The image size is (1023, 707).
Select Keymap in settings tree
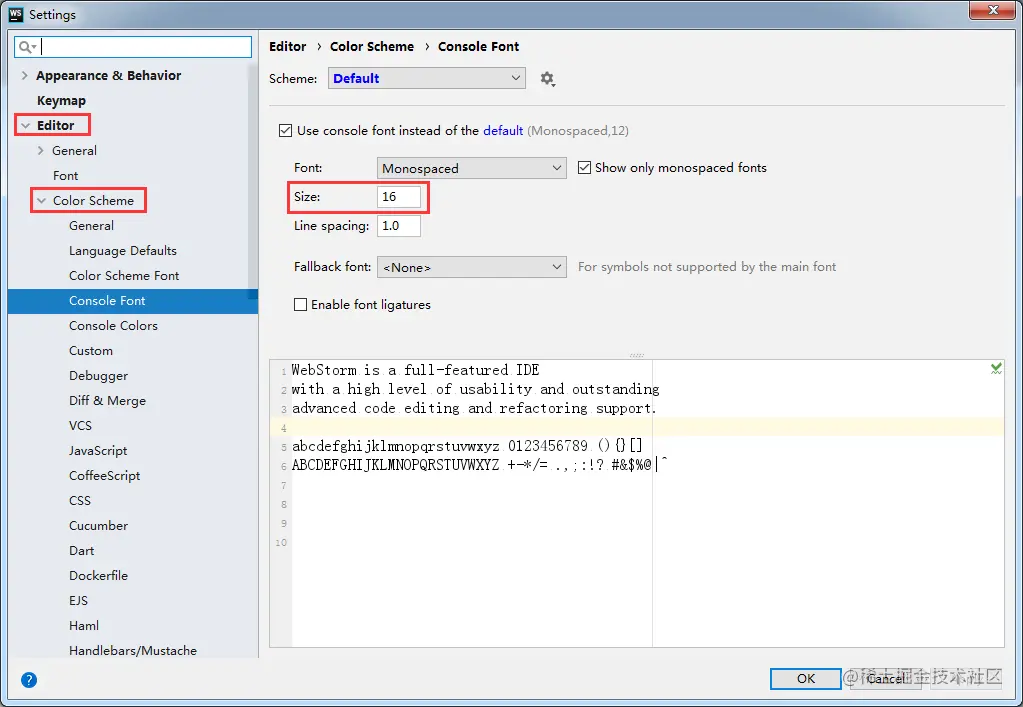[61, 100]
